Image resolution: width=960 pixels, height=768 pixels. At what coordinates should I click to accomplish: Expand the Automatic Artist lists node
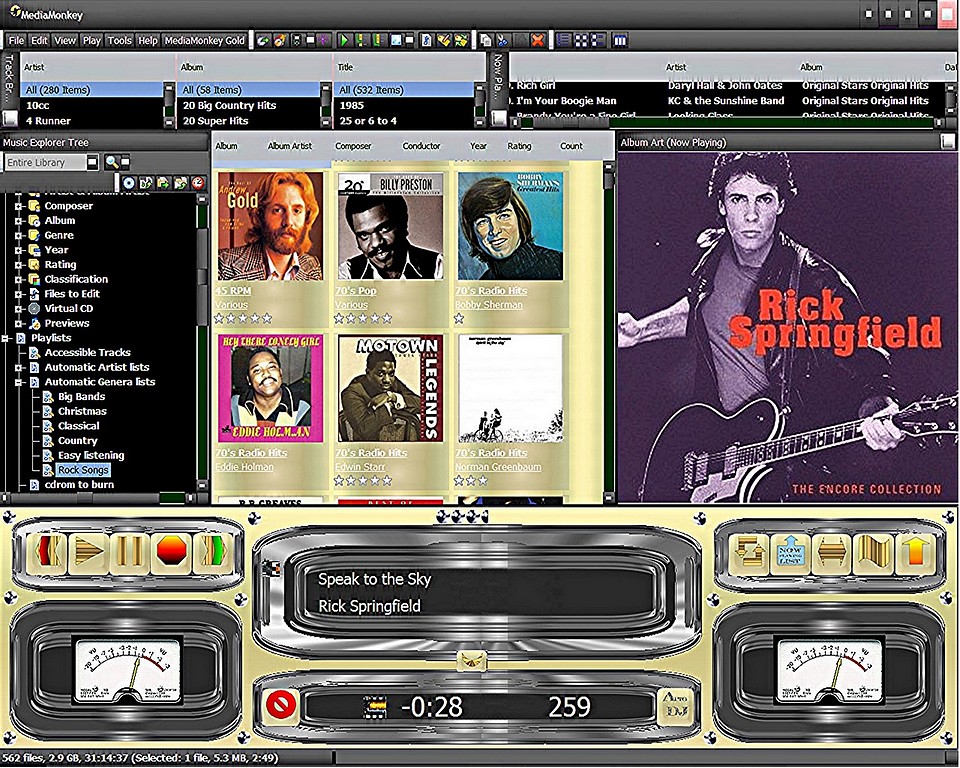pyautogui.click(x=19, y=367)
